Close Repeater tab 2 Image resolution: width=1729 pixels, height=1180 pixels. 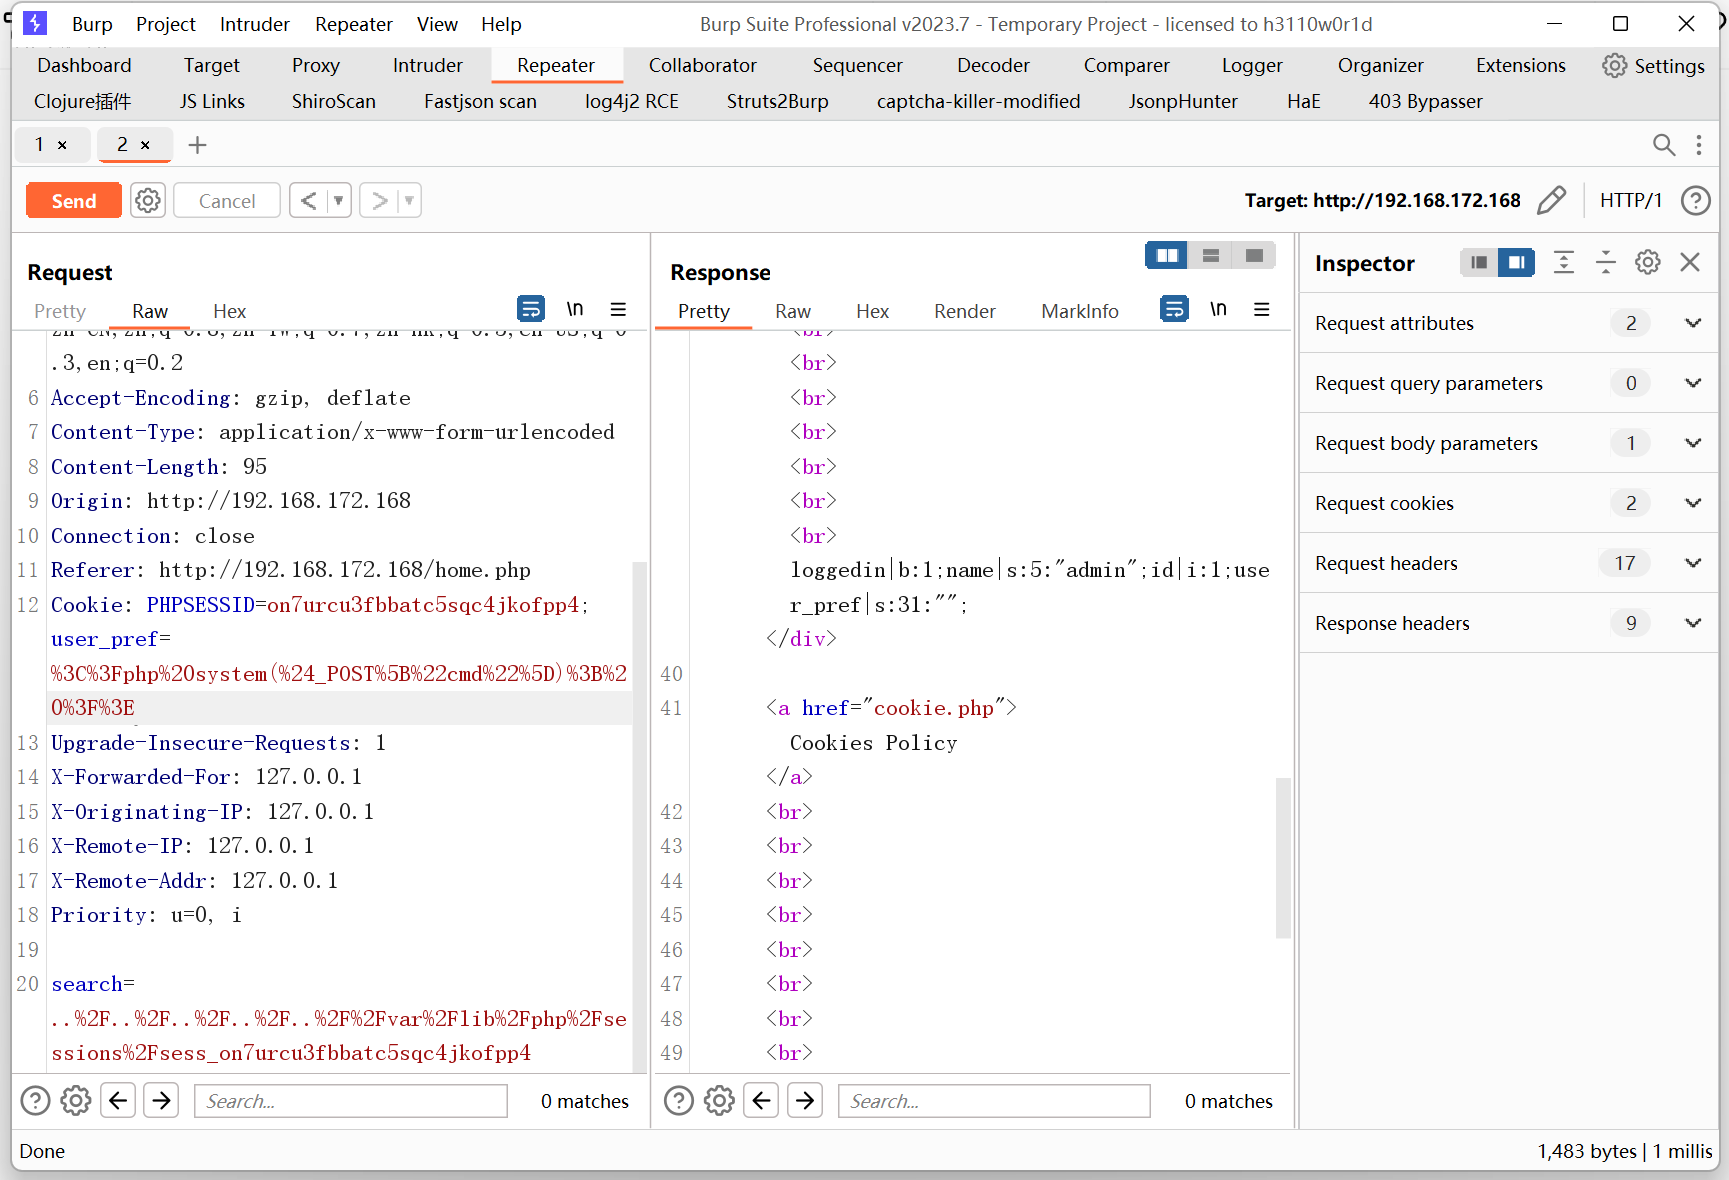tap(145, 145)
